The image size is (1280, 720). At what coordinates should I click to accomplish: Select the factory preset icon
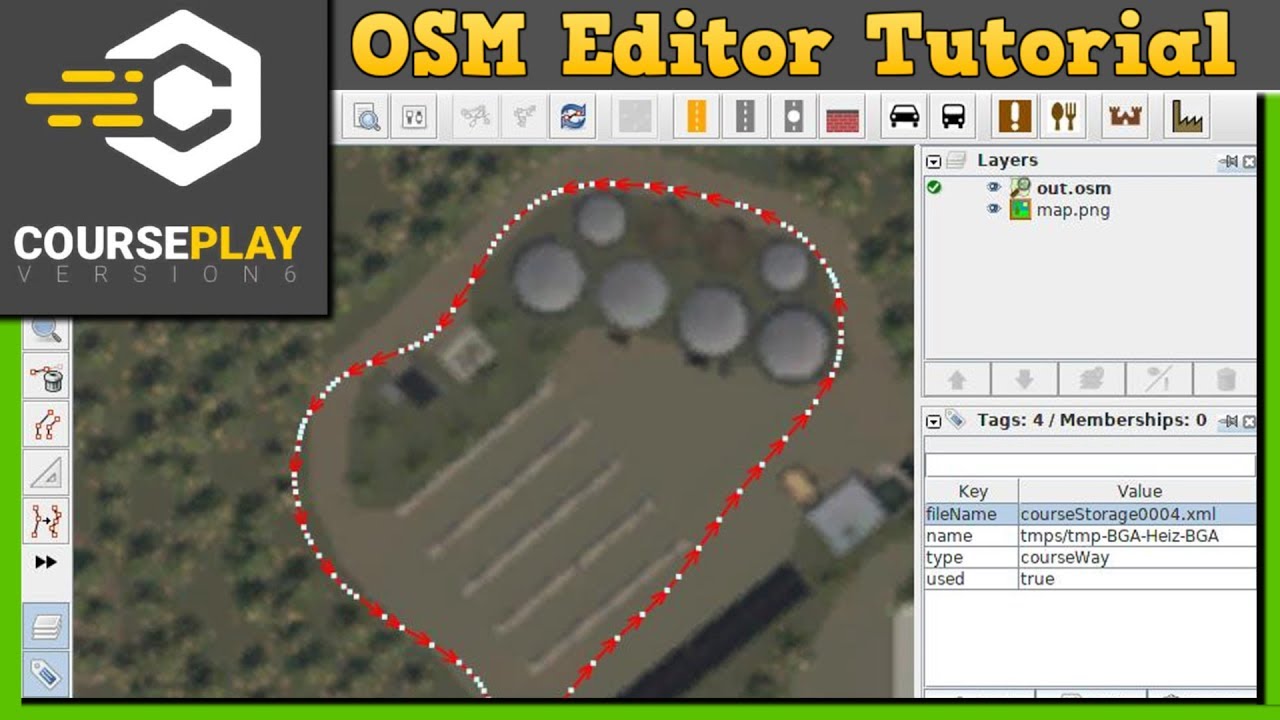click(1186, 117)
